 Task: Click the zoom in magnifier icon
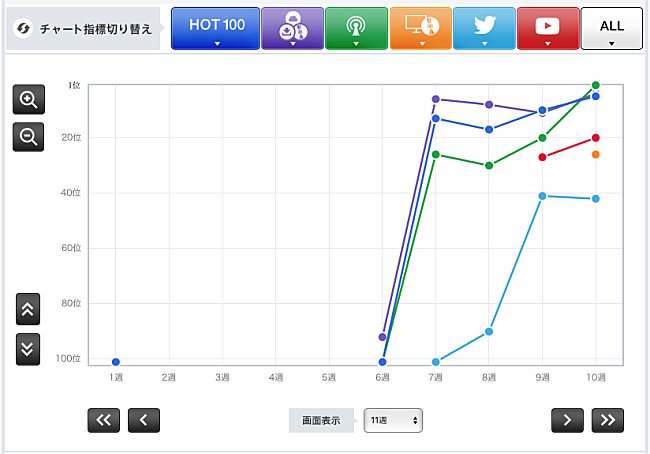pos(28,100)
